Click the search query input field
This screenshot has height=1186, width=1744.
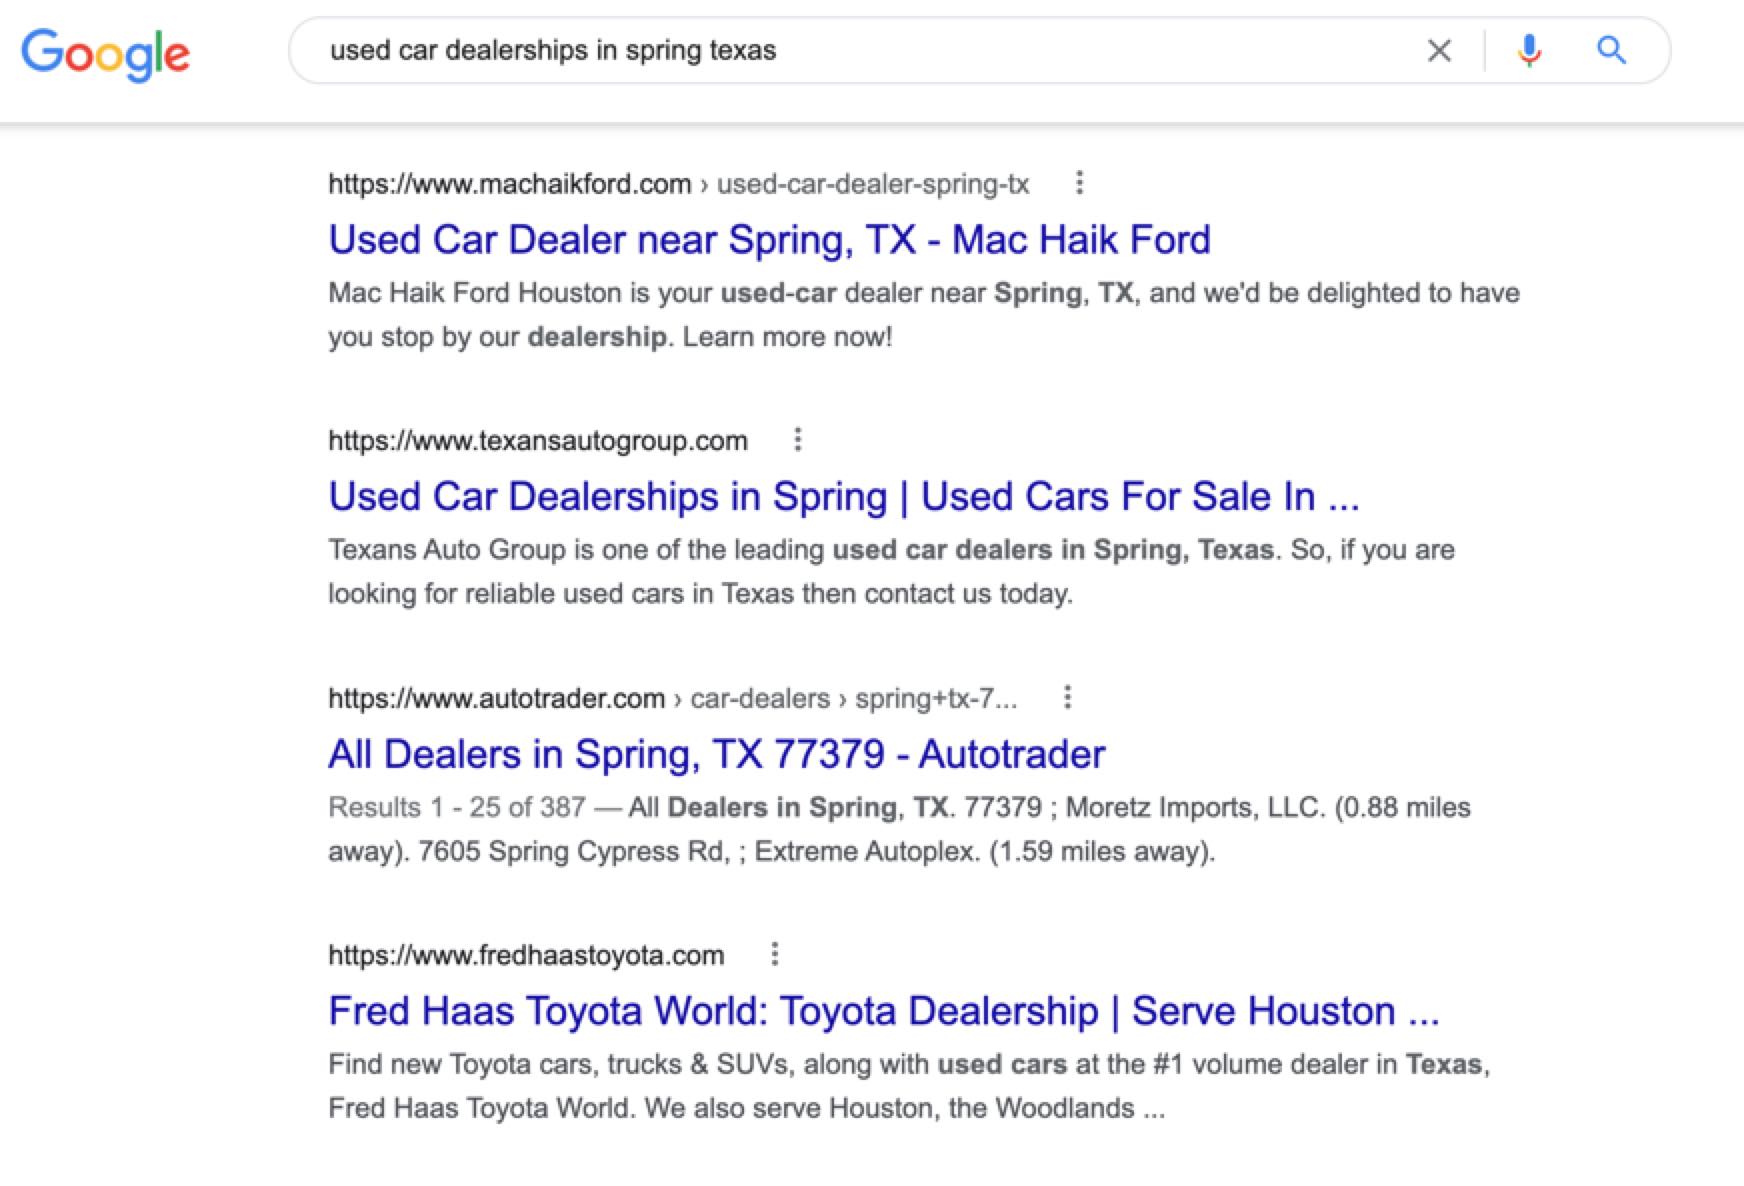click(850, 51)
